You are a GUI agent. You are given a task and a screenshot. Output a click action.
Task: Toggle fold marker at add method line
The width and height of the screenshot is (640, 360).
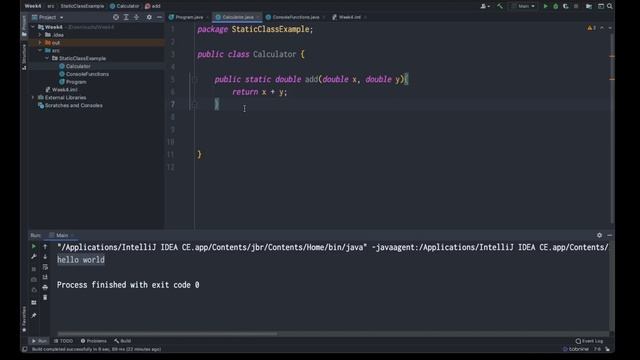tap(195, 79)
